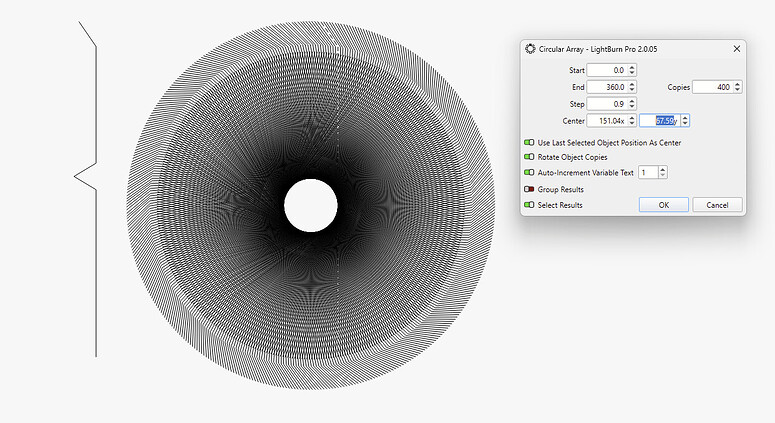Click the white center hole of array
Image resolution: width=775 pixels, height=423 pixels.
coord(311,206)
